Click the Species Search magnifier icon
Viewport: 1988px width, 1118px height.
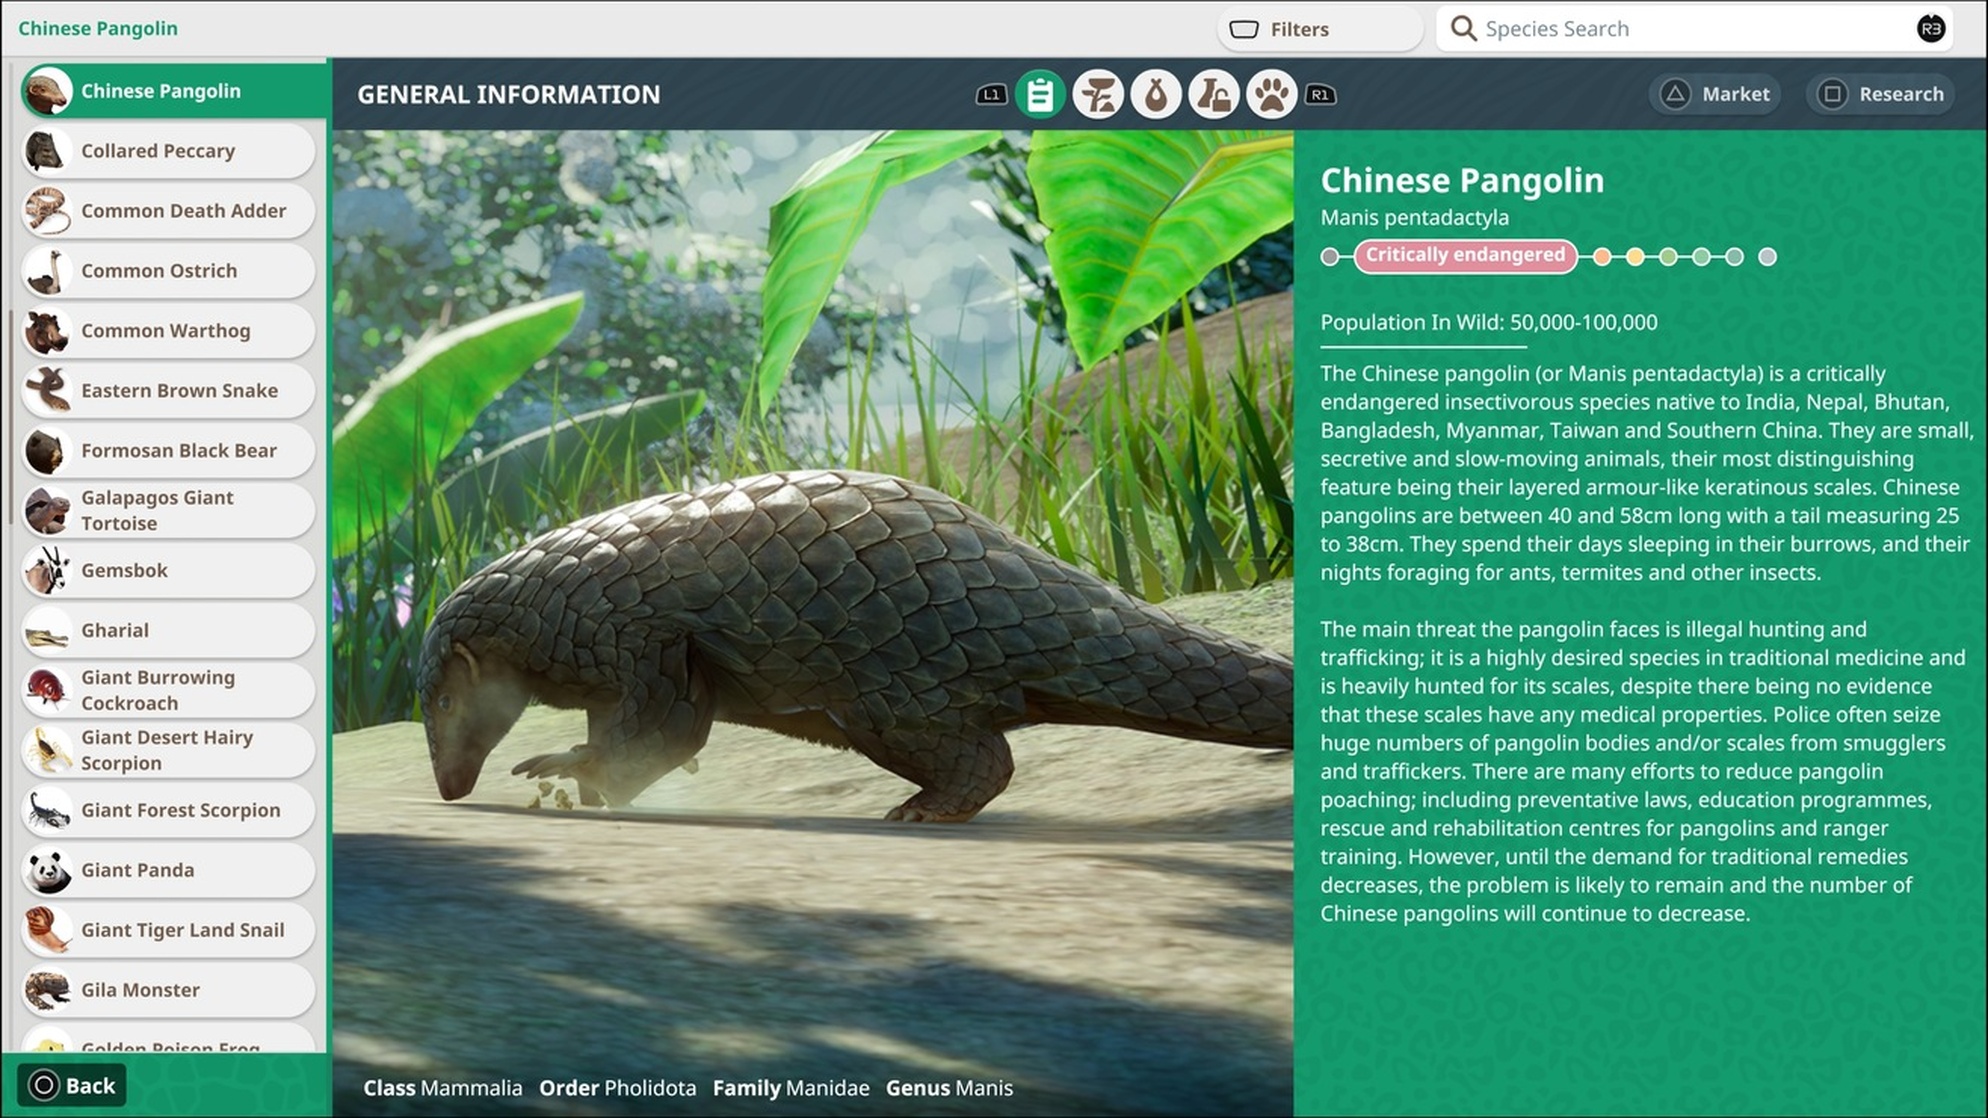click(1463, 28)
